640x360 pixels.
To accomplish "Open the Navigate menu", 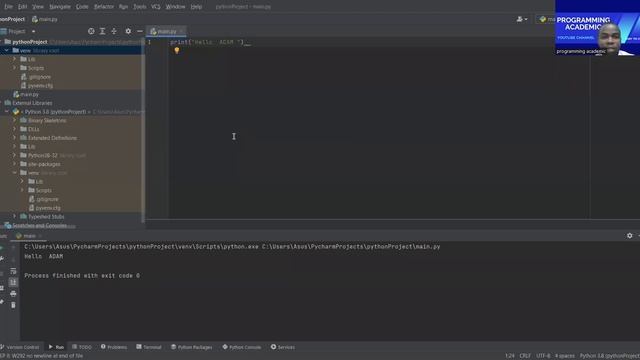I will [x=60, y=7].
